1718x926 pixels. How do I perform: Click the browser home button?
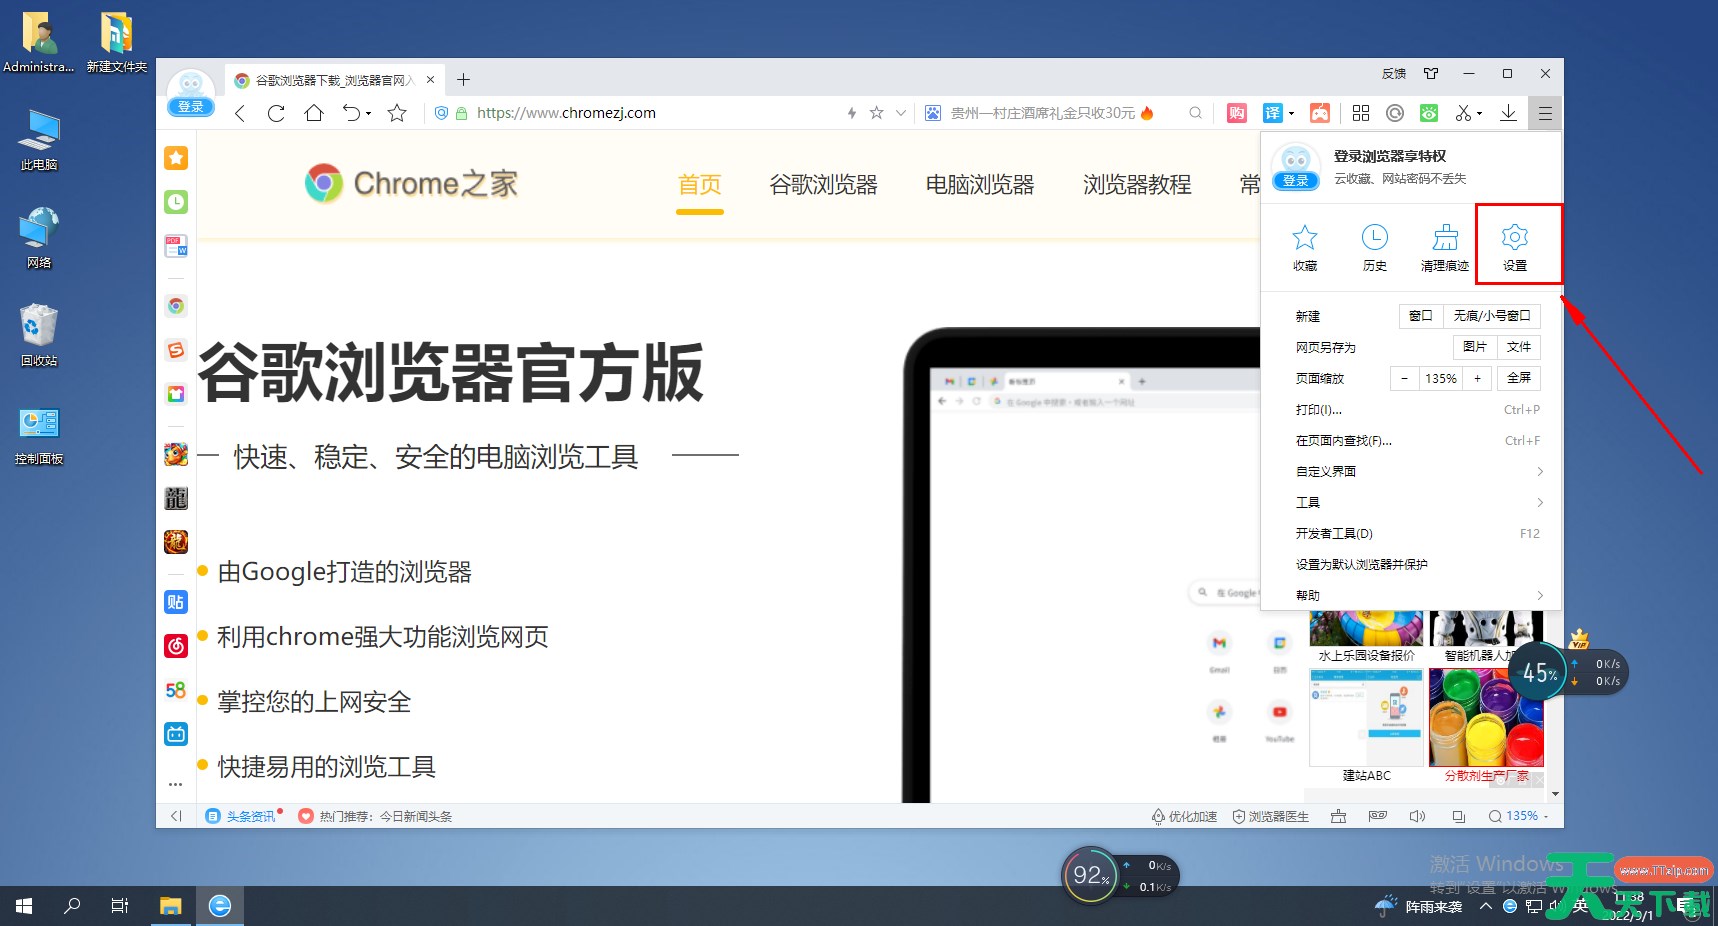pyautogui.click(x=314, y=113)
